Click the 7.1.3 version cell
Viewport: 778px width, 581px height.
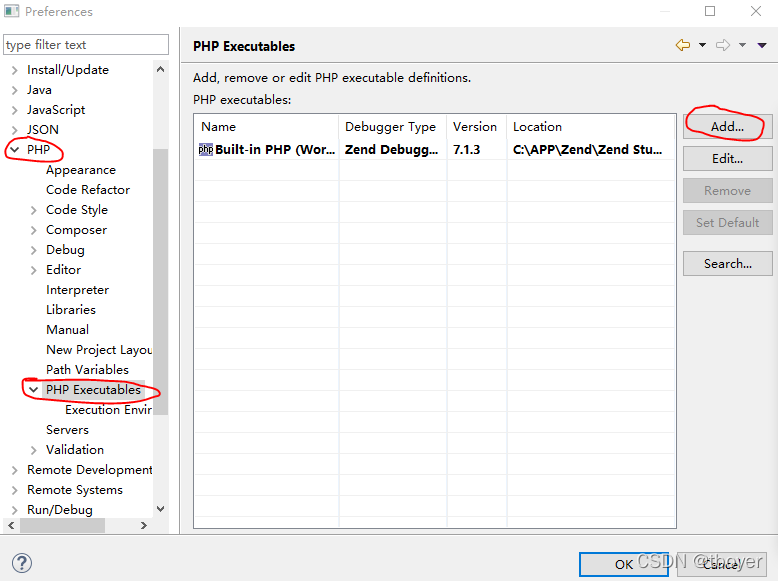[466, 149]
